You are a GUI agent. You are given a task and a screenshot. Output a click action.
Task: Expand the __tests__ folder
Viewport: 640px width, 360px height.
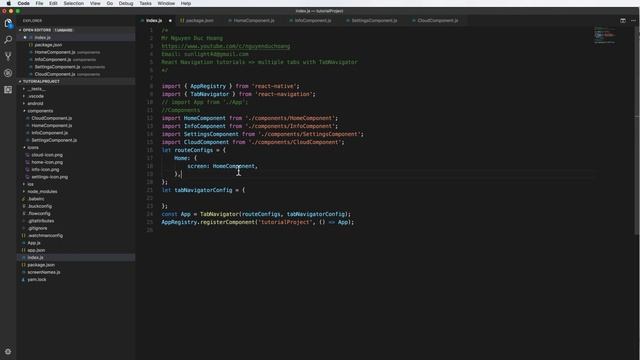(24, 89)
